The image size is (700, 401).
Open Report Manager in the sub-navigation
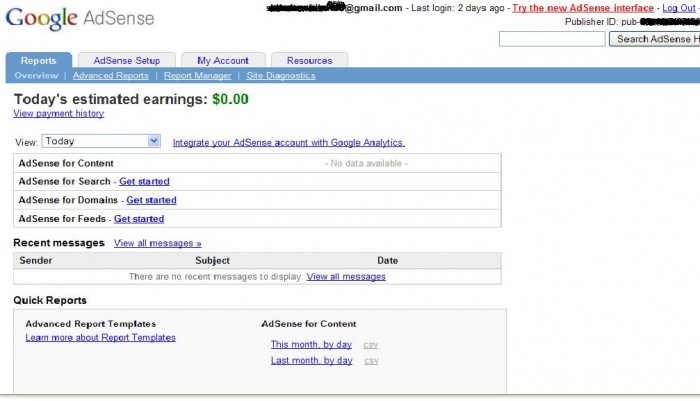pyautogui.click(x=198, y=75)
